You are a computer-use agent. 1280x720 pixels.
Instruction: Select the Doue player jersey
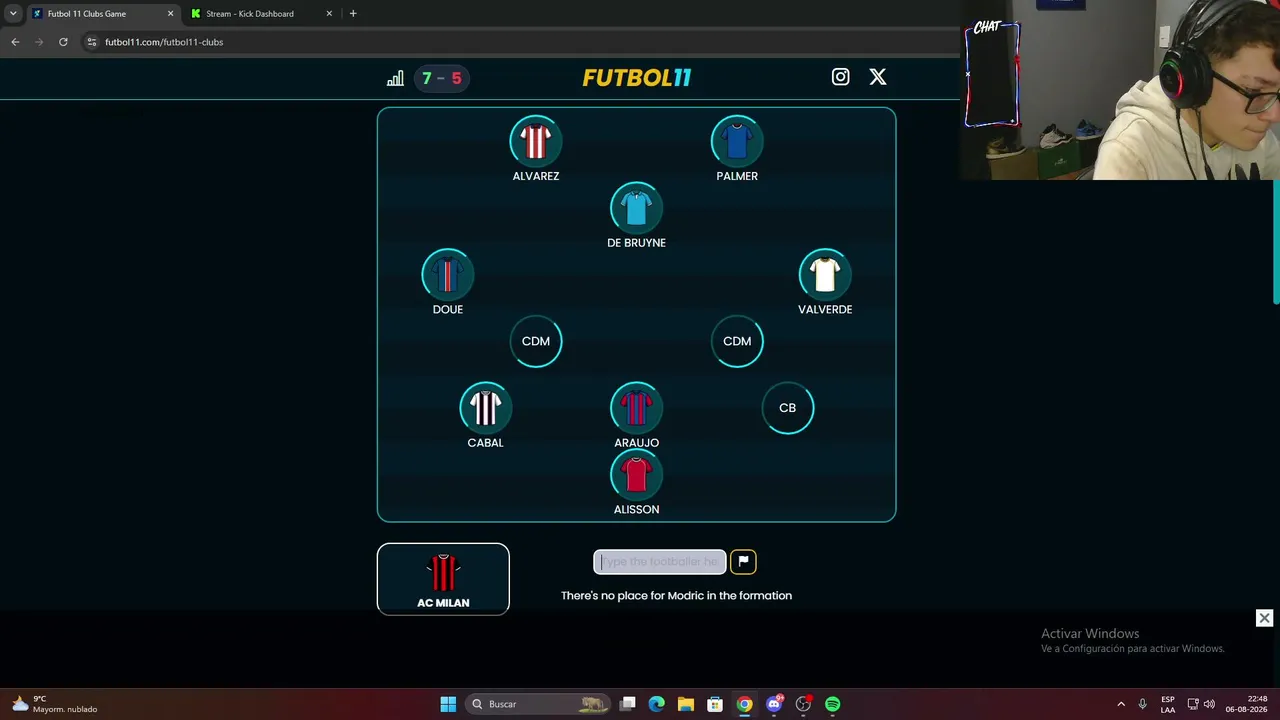(x=448, y=275)
